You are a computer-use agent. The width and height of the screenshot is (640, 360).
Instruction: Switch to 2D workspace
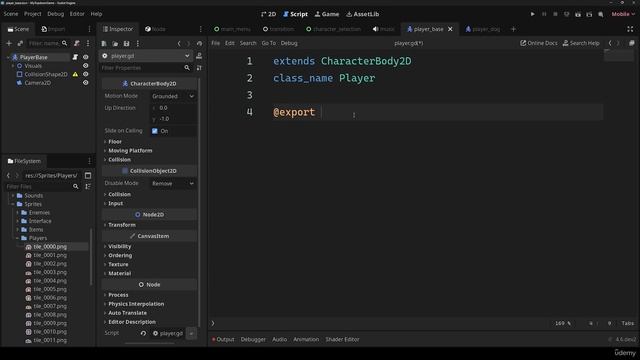coord(268,14)
